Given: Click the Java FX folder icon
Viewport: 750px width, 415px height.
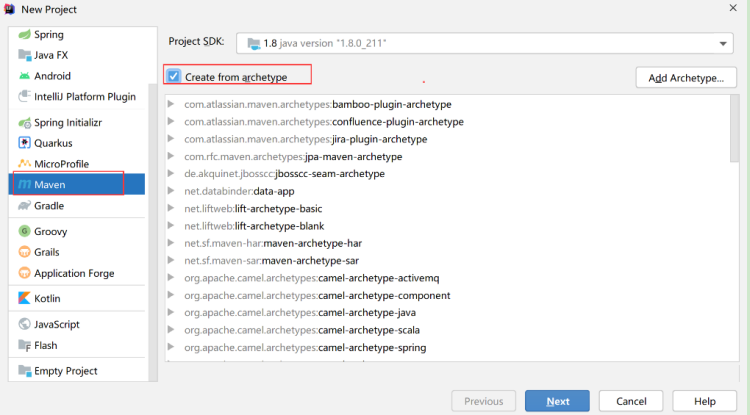Looking at the screenshot, I should pyautogui.click(x=24, y=55).
